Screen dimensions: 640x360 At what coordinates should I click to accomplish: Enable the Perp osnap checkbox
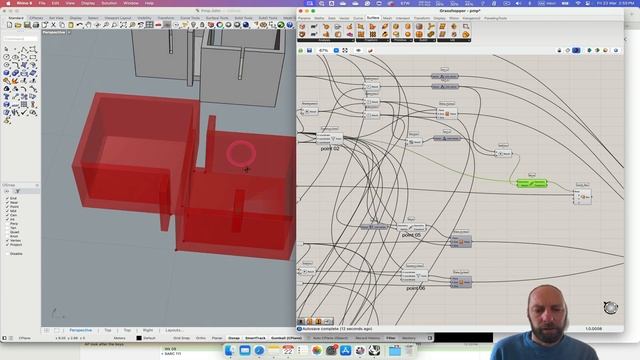(x=7, y=224)
